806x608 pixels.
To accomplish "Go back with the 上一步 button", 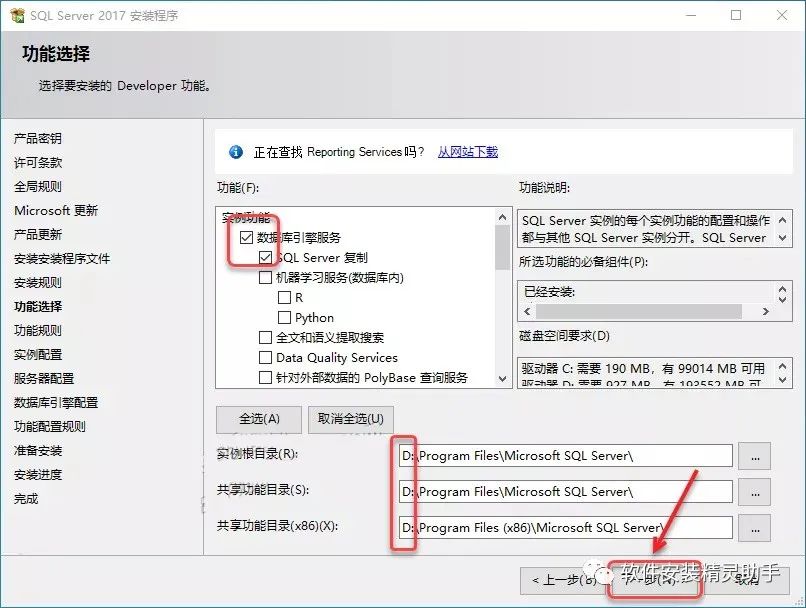I will tap(564, 581).
